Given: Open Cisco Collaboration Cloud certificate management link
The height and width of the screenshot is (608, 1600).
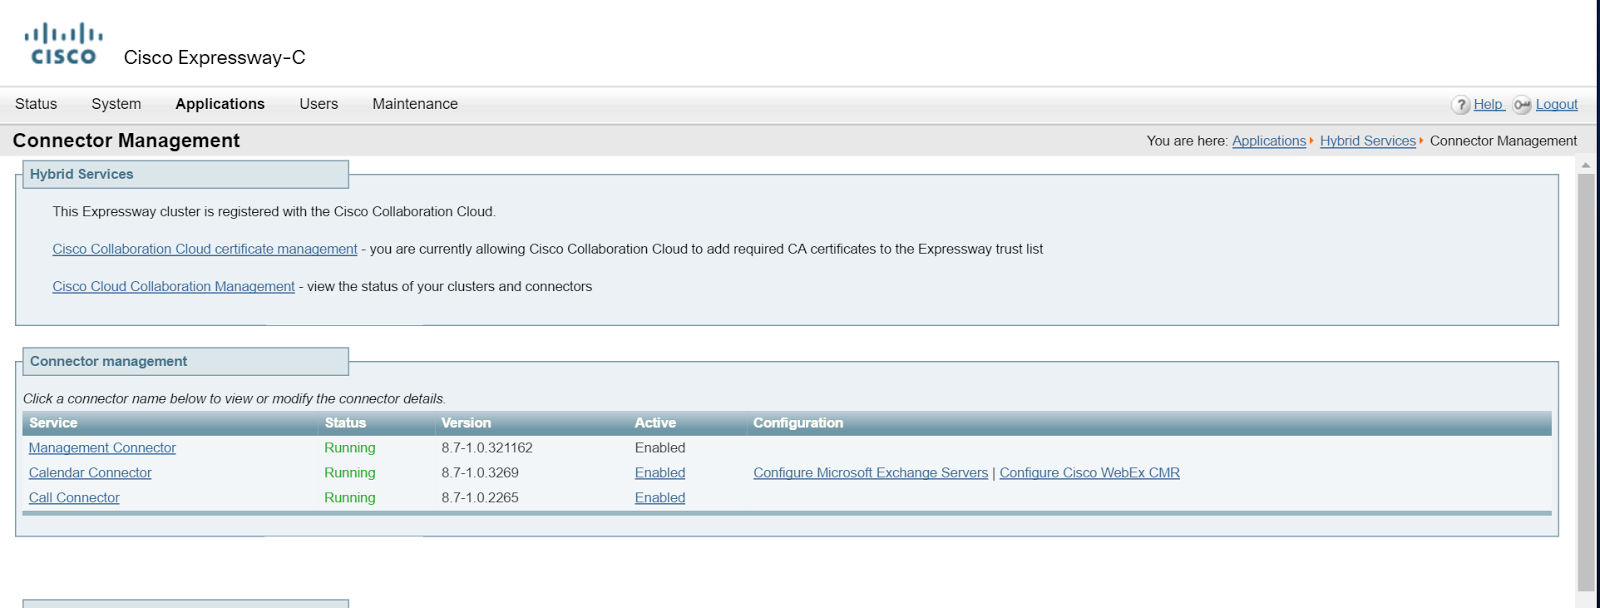Looking at the screenshot, I should pyautogui.click(x=205, y=249).
